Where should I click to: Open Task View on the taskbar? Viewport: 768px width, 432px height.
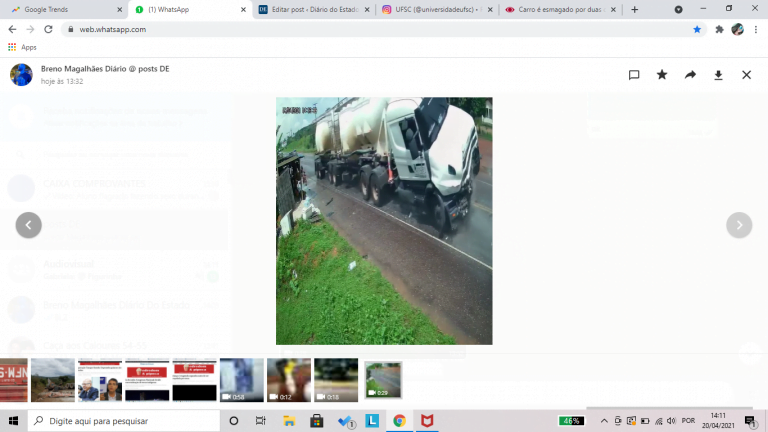(261, 421)
